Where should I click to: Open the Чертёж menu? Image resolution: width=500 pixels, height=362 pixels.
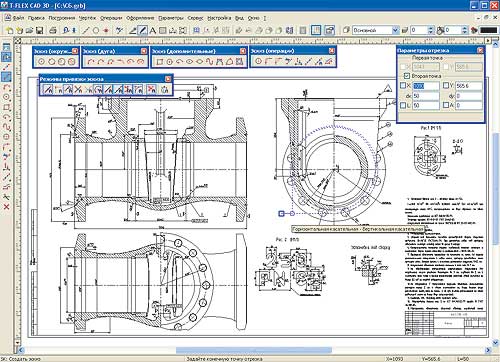click(87, 18)
